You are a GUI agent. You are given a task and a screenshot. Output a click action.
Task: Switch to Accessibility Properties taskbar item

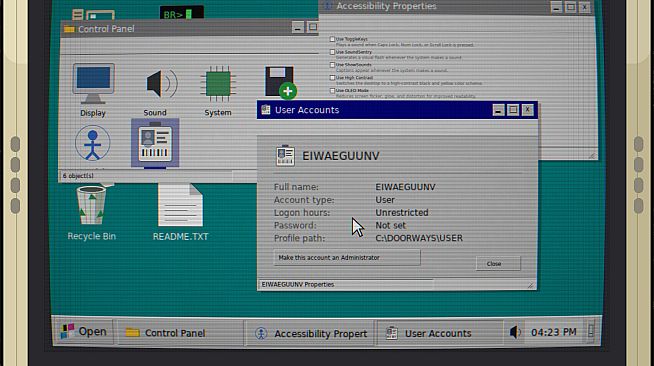pyautogui.click(x=310, y=333)
